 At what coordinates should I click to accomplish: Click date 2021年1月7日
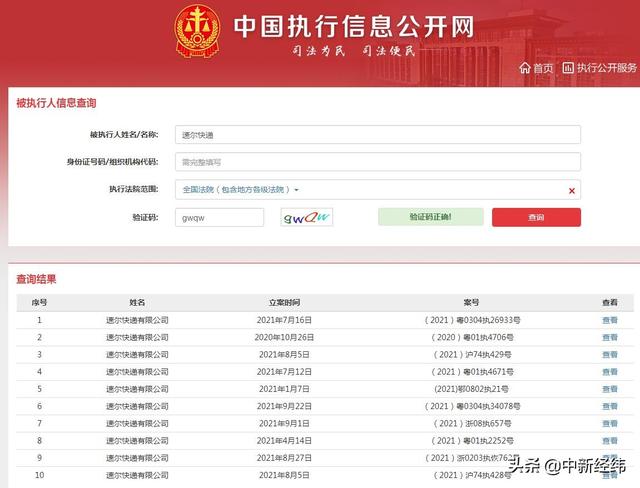[x=284, y=389]
